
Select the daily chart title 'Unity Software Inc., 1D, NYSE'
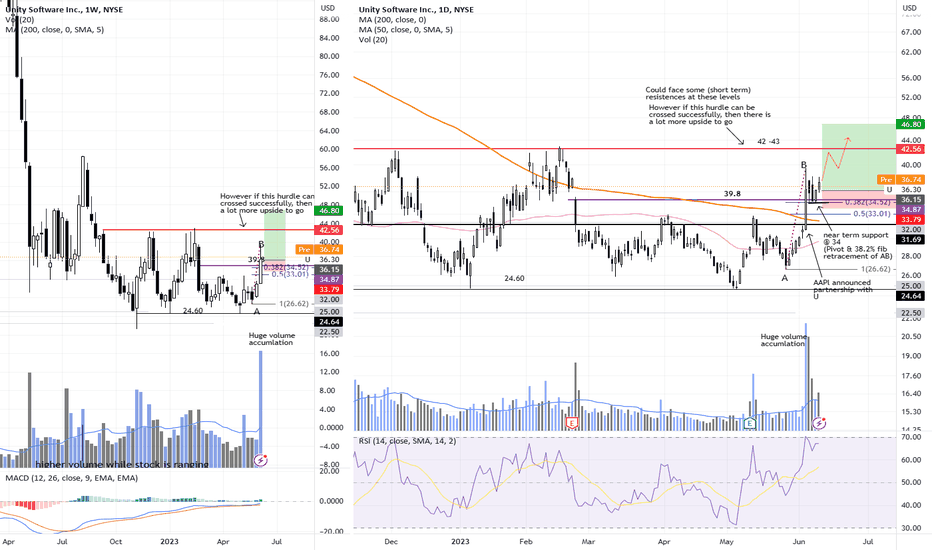pyautogui.click(x=416, y=10)
